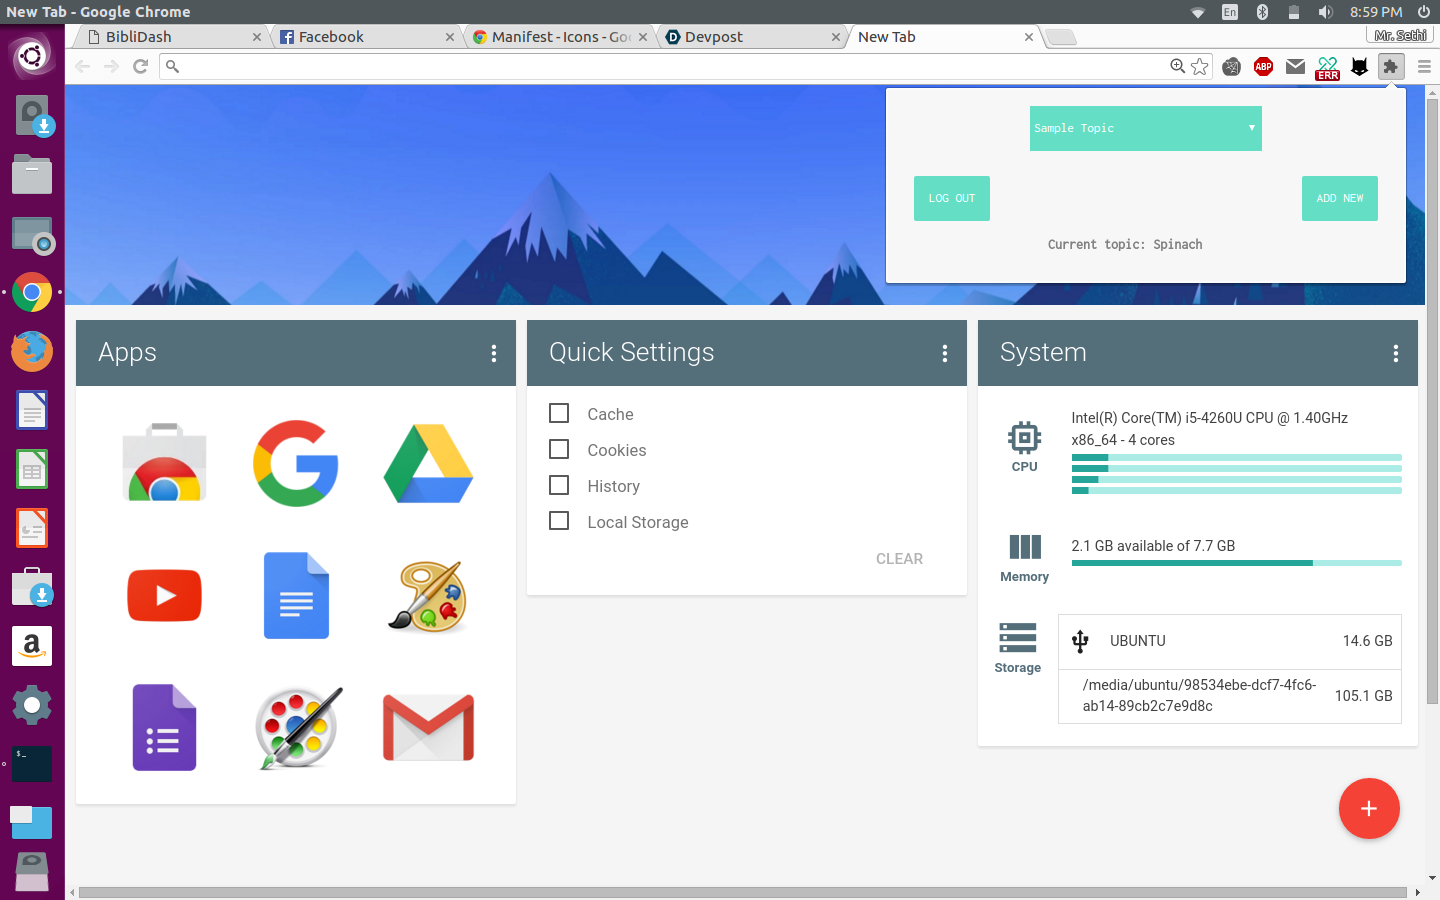Check the Local Storage checkbox
The image size is (1440, 900).
[559, 521]
